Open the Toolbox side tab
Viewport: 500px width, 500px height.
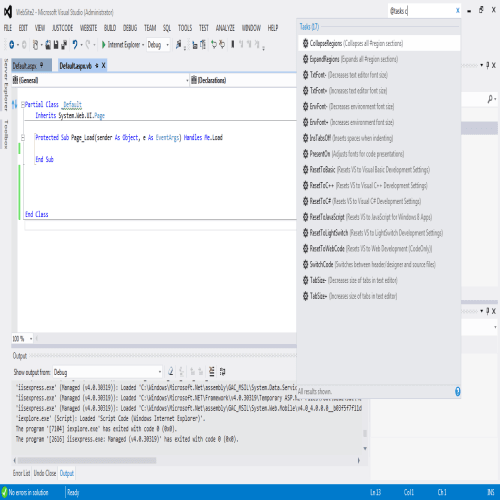pyautogui.click(x=6, y=134)
